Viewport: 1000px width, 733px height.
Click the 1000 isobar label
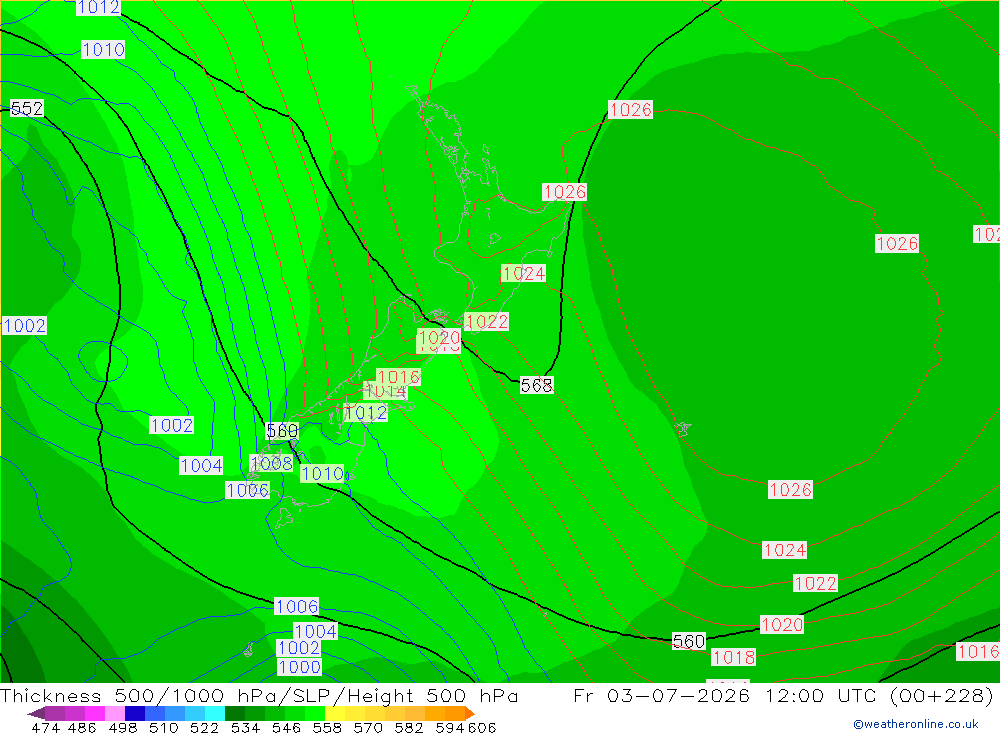coord(299,667)
